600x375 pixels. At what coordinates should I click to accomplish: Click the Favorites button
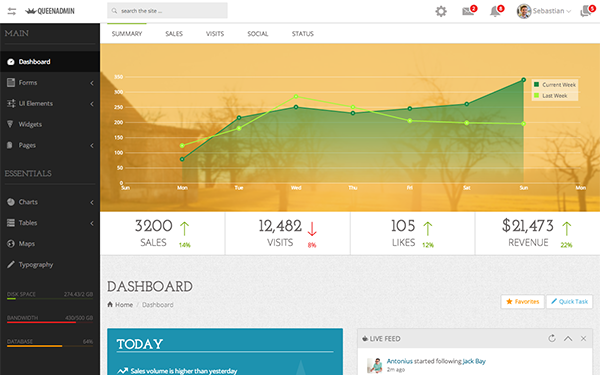tap(522, 302)
